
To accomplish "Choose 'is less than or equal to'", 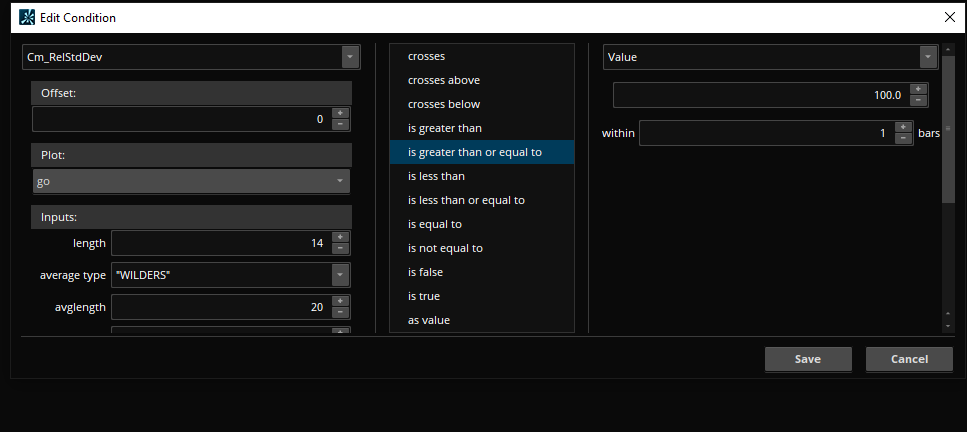I will (x=466, y=200).
